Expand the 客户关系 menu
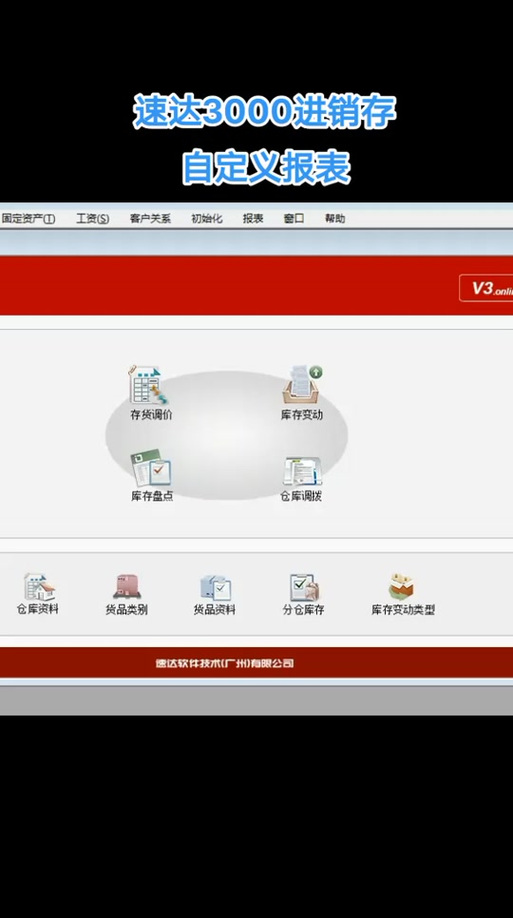 (151, 219)
